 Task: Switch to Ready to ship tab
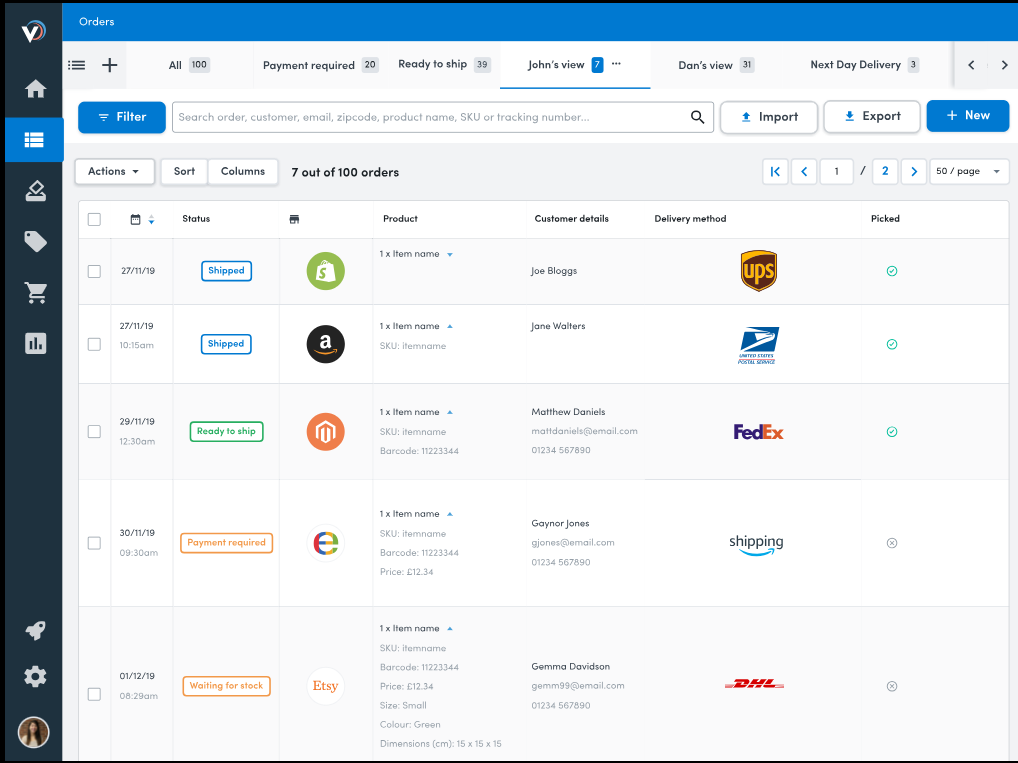445,64
